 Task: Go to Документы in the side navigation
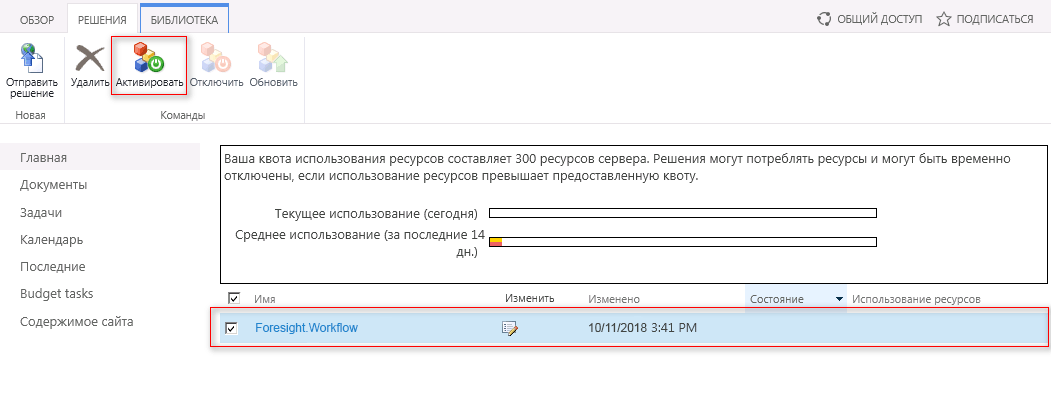[53, 185]
